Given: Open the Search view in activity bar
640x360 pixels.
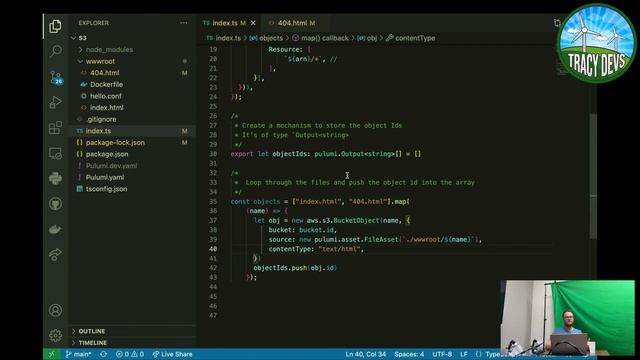Looking at the screenshot, I should tap(56, 51).
